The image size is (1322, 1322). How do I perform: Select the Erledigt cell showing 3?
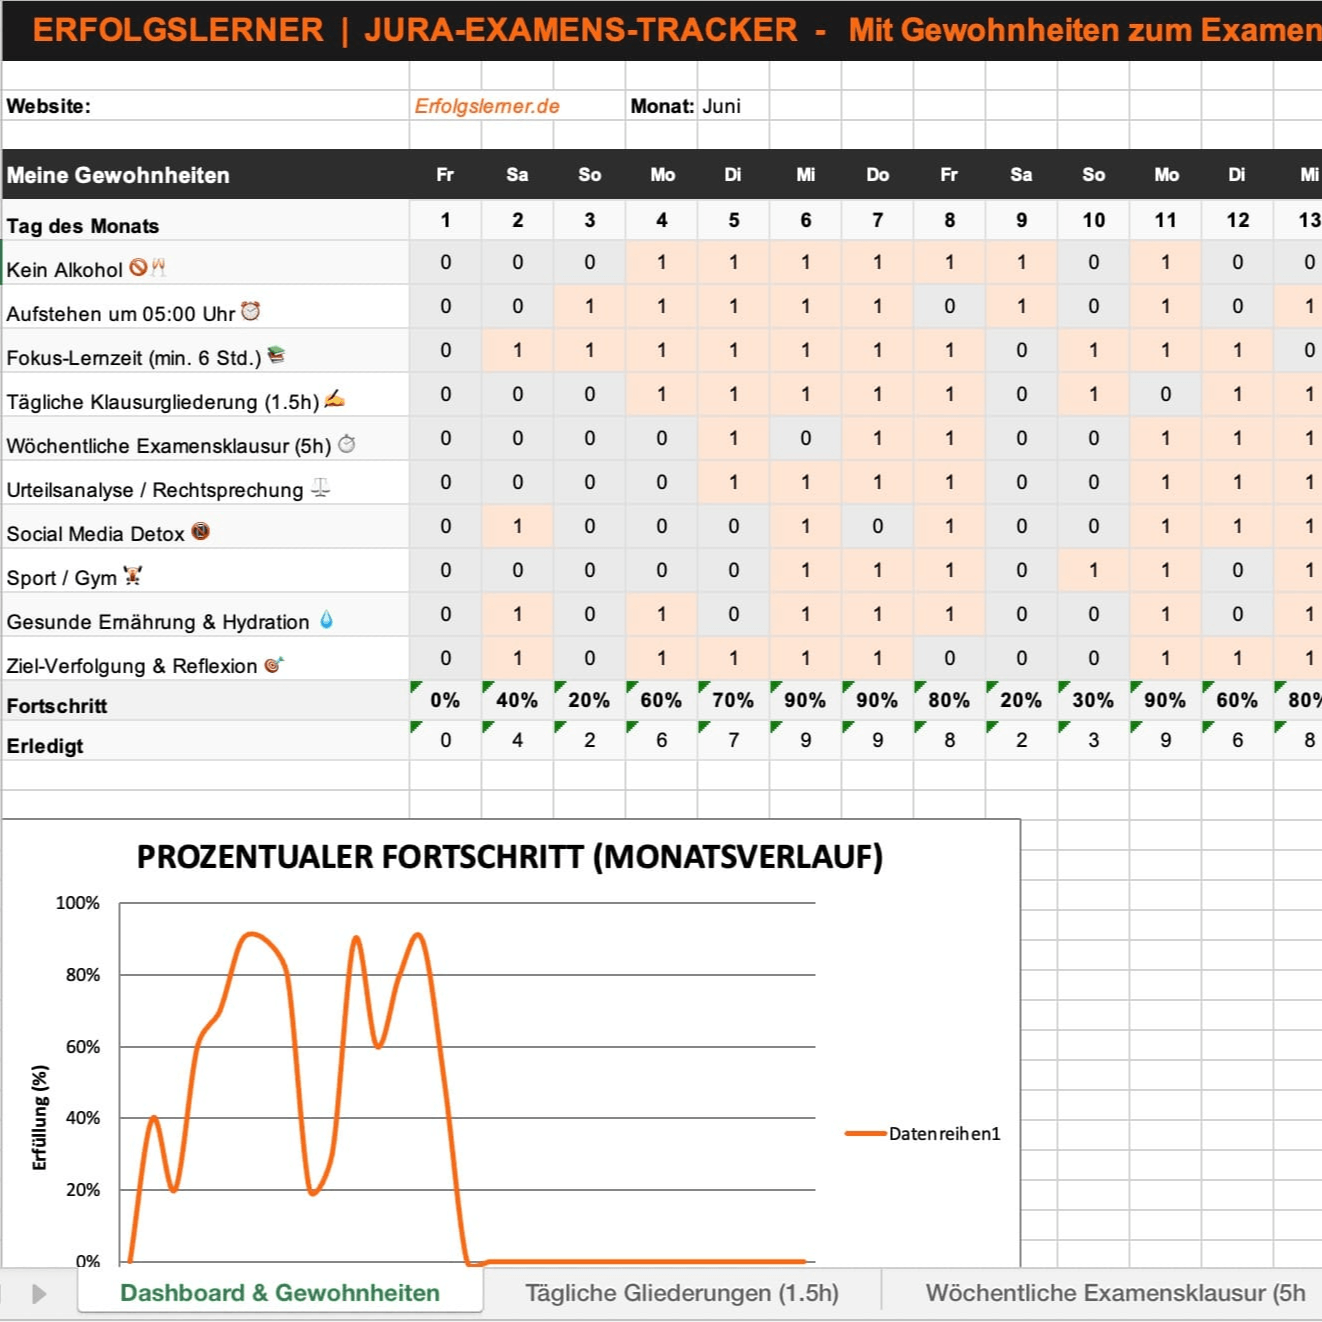tap(1094, 740)
